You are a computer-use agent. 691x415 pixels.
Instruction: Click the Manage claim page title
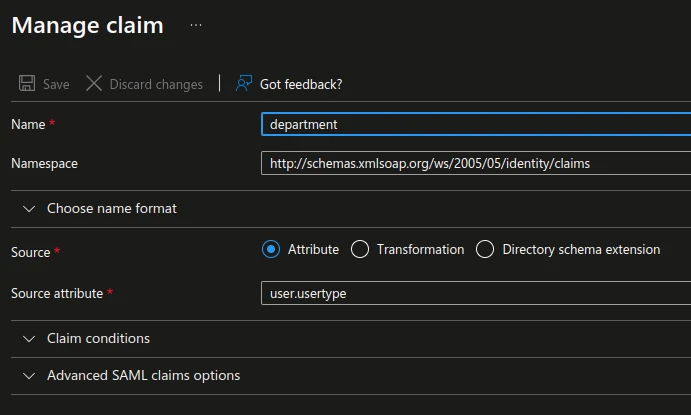(x=88, y=25)
